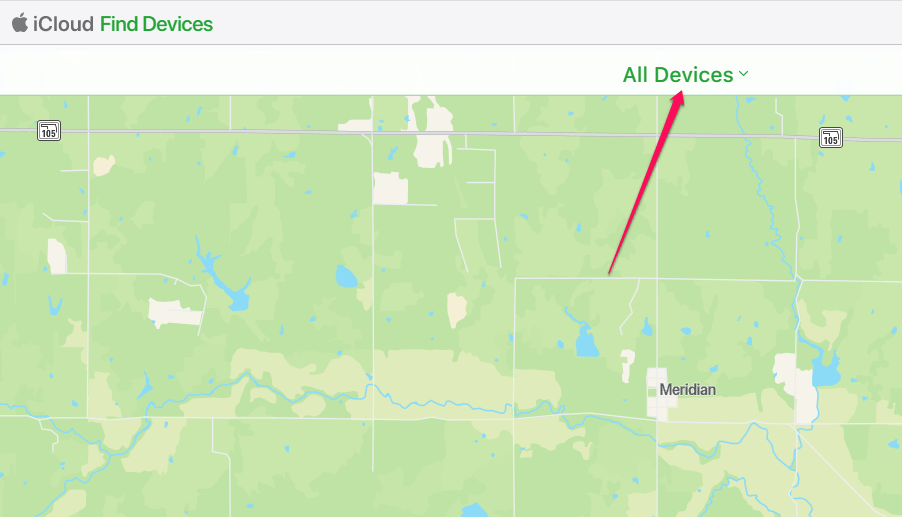Click the green square marker beside Meridian
The width and height of the screenshot is (902, 517).
point(652,392)
